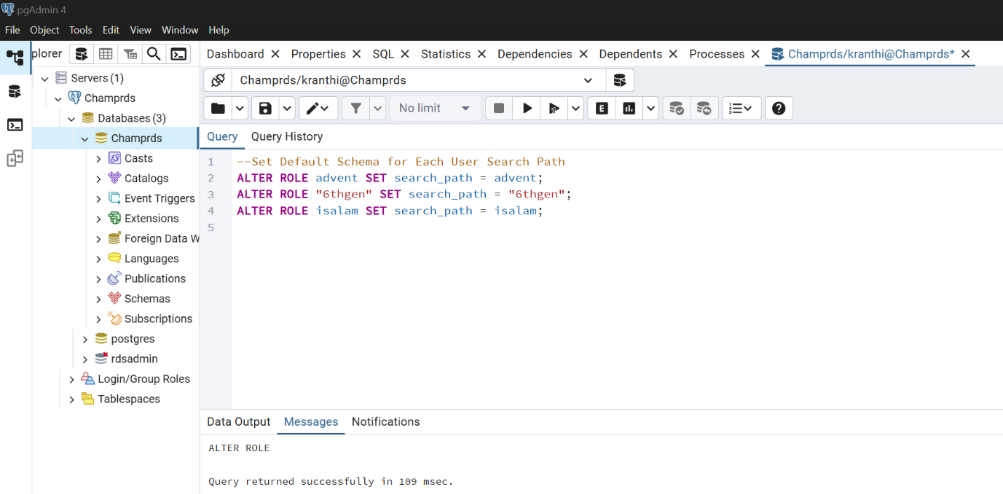Click the connection status link icon

(x=217, y=81)
